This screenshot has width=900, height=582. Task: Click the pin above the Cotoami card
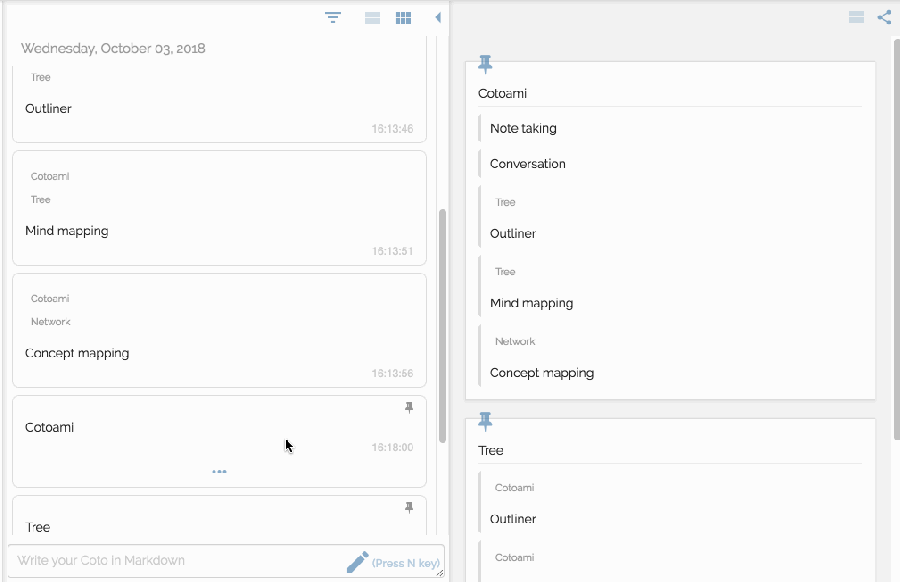click(x=485, y=65)
